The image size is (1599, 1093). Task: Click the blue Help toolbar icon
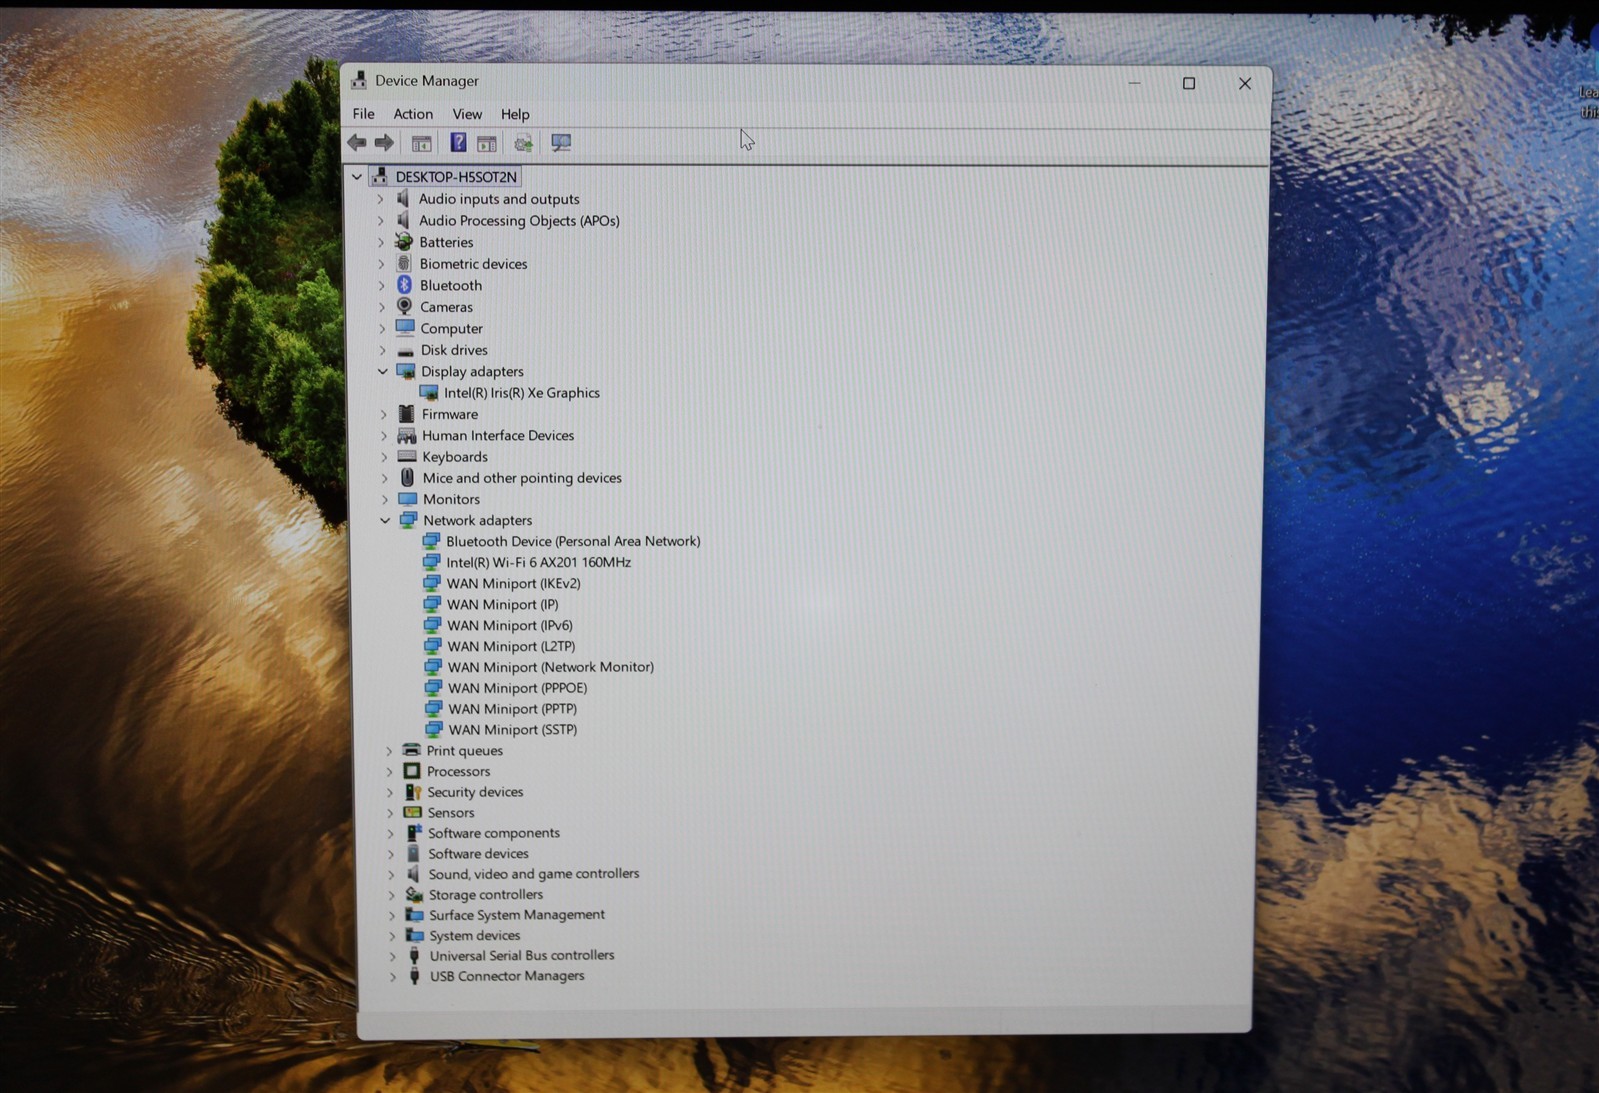click(458, 143)
